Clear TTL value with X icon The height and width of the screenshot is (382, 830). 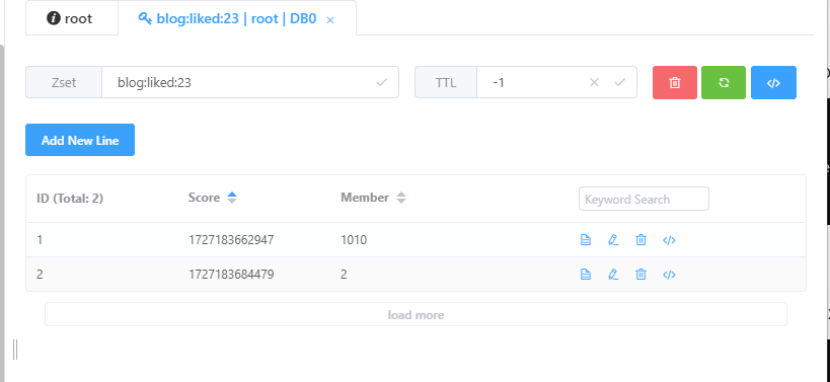(x=594, y=83)
